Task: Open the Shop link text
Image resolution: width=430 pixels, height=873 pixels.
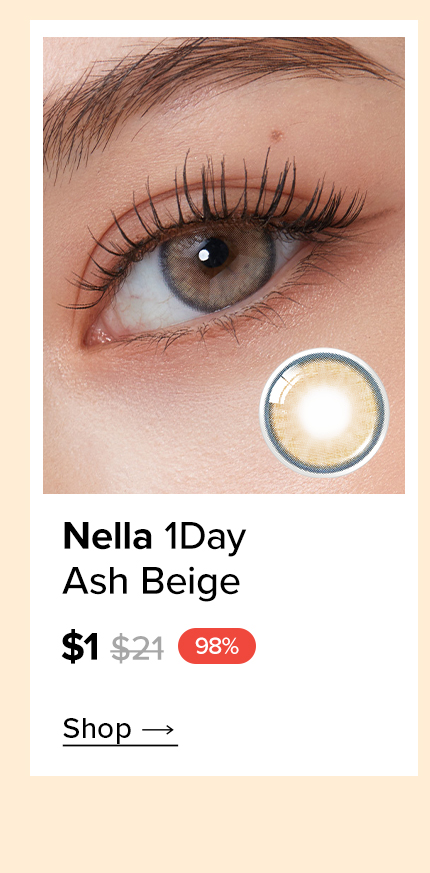Action: click(97, 728)
